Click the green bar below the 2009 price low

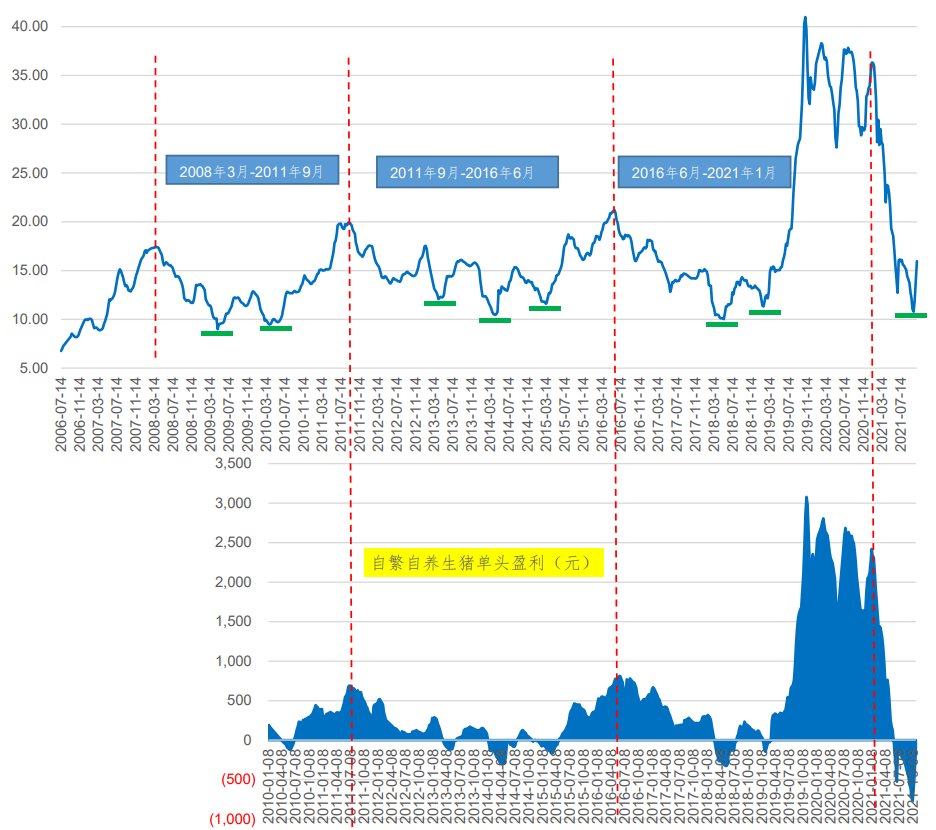217,333
